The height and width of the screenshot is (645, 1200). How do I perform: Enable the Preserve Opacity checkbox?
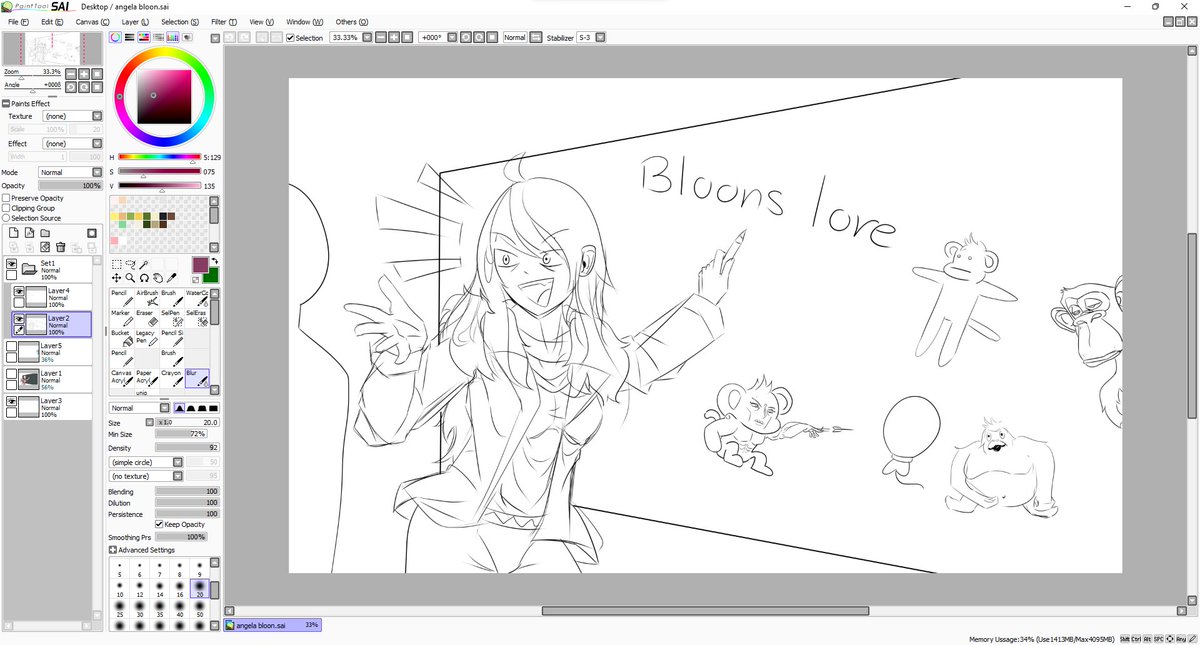[6, 198]
